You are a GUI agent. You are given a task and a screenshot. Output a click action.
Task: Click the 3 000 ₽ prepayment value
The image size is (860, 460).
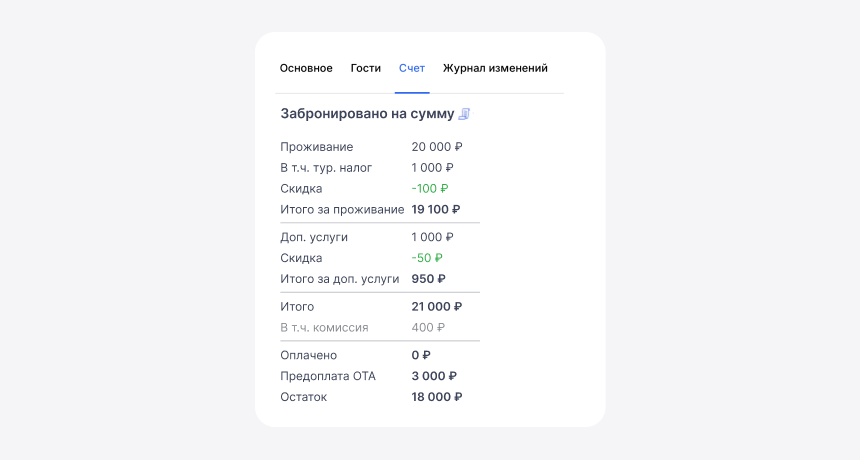click(x=434, y=376)
